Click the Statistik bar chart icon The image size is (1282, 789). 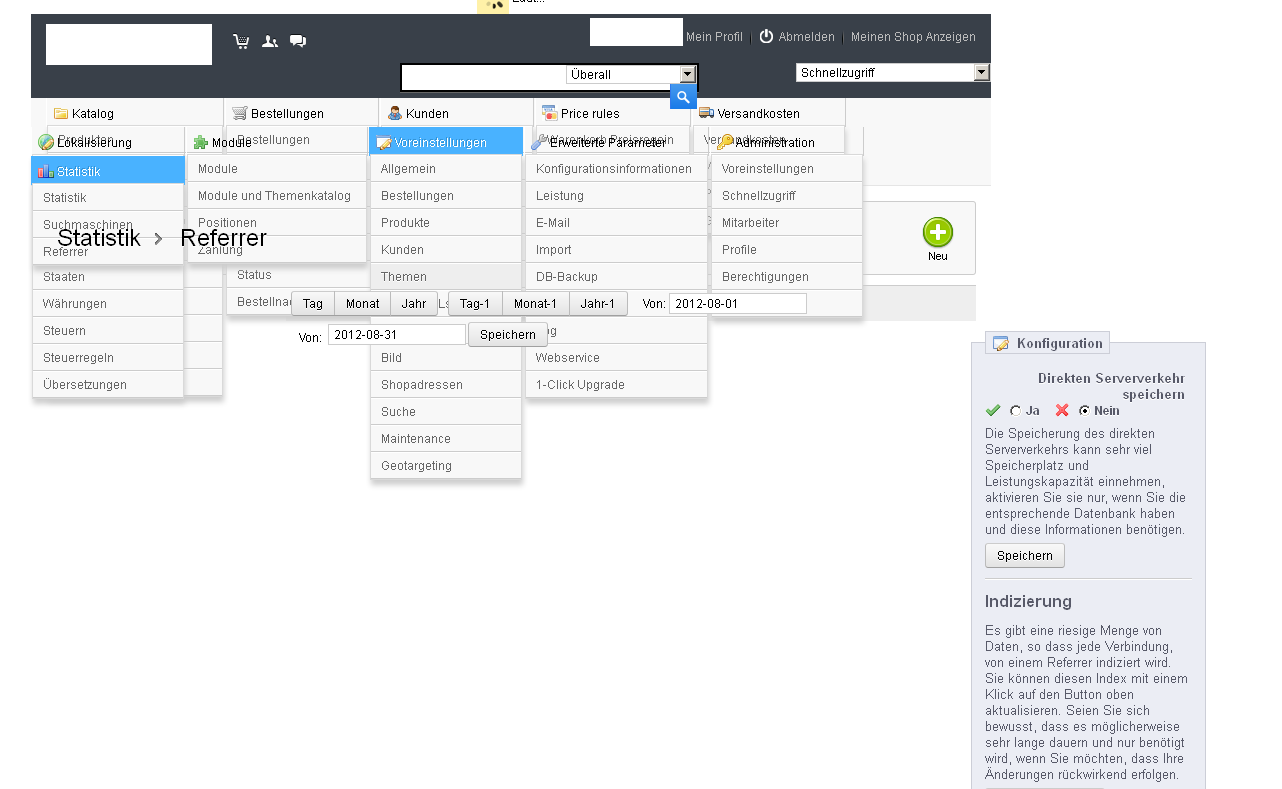46,171
